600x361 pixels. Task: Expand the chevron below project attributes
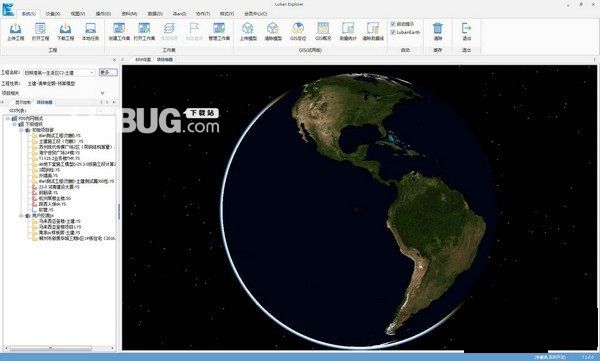[103, 93]
